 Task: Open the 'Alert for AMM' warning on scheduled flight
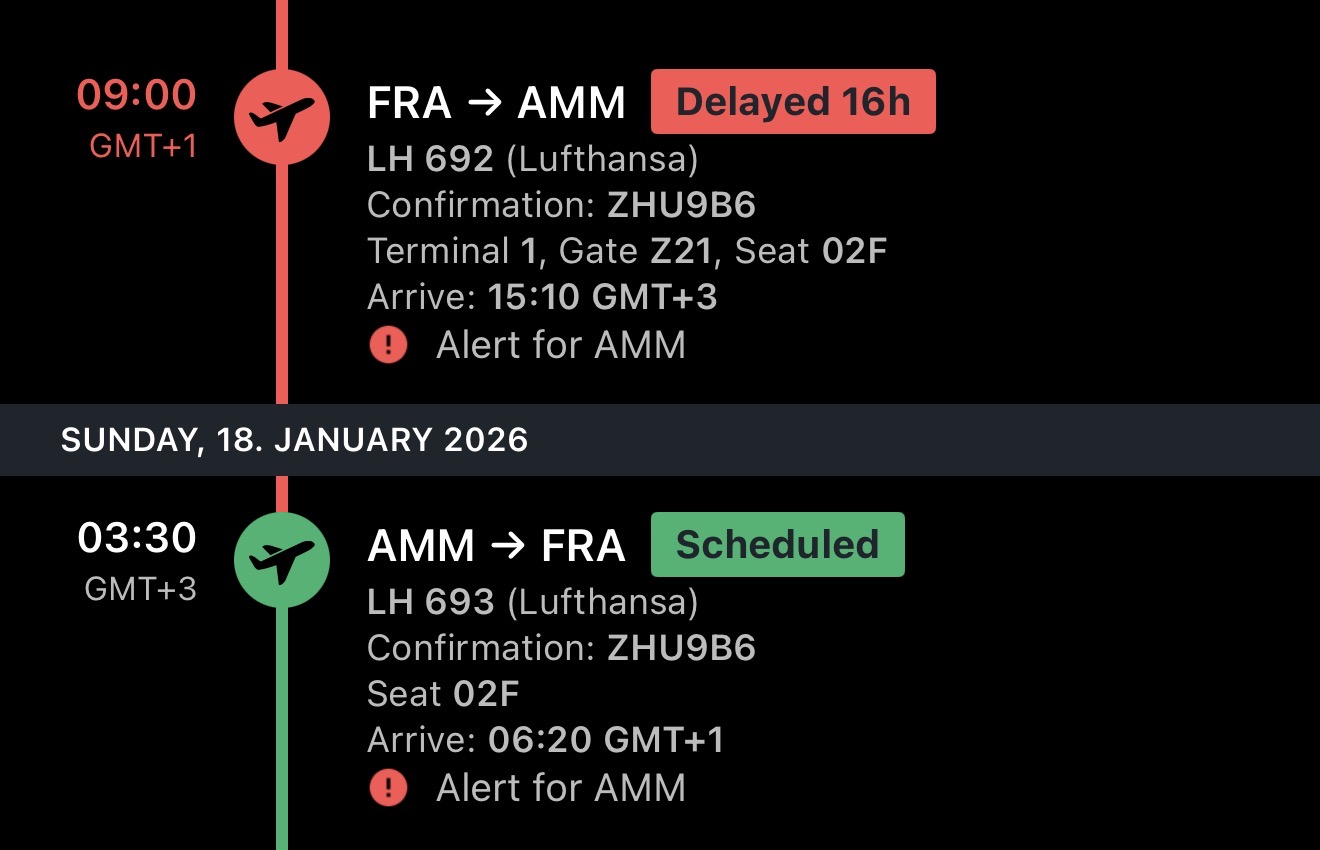coord(560,787)
